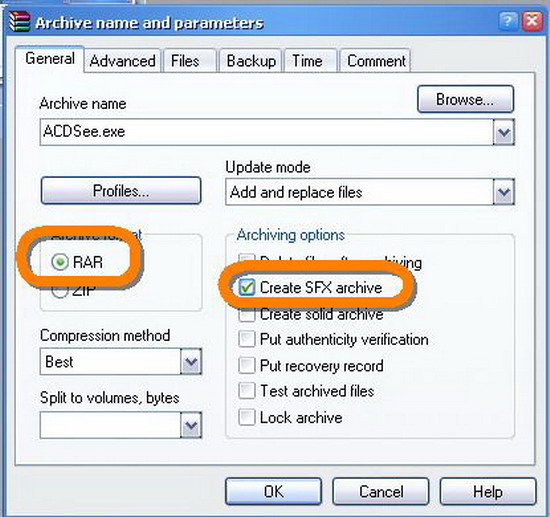
Task: Uncheck the Create SFX archive checkbox
Action: 247,288
